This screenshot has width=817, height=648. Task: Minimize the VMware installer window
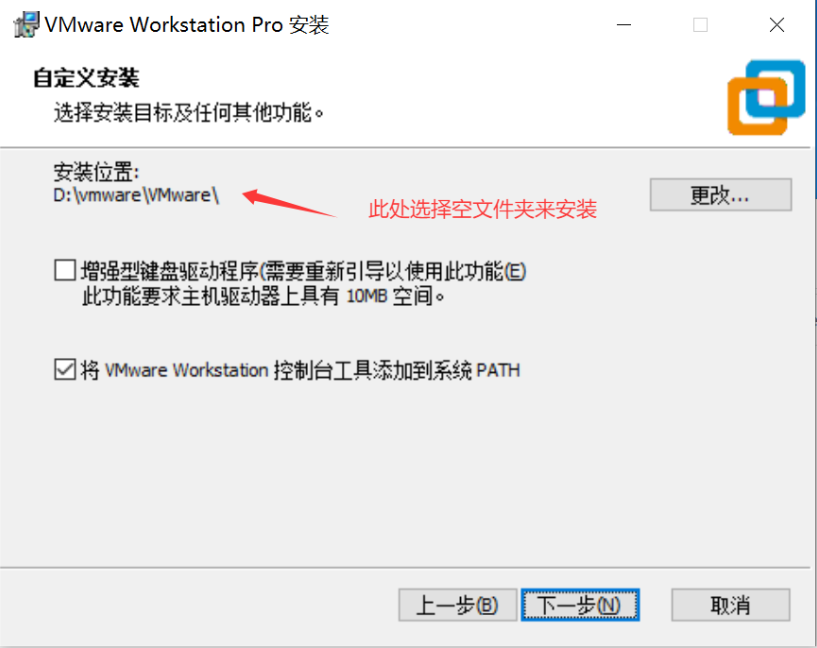624,24
